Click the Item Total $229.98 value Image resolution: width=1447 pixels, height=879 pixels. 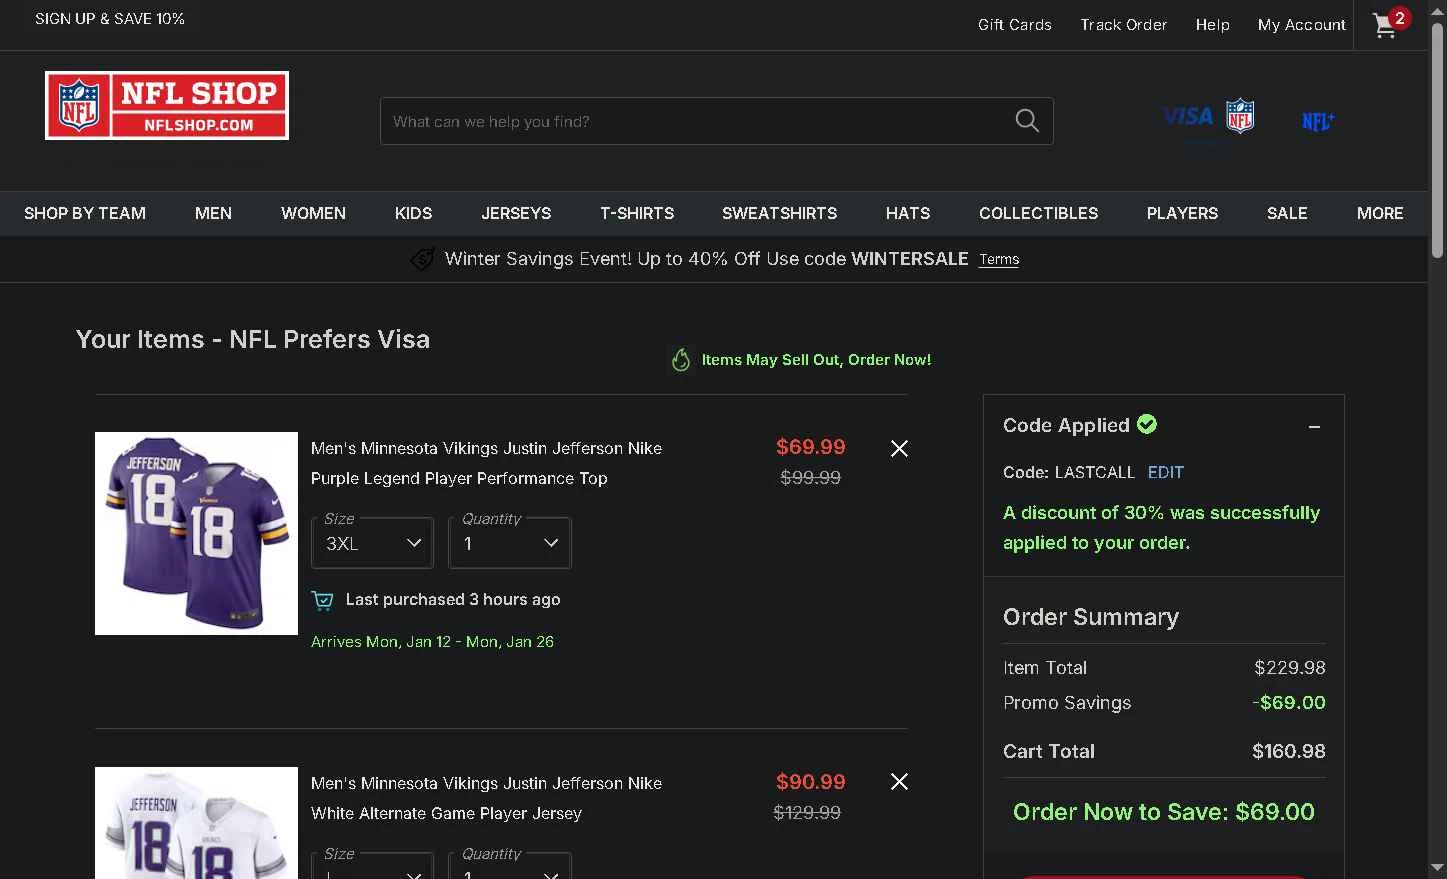[1290, 668]
